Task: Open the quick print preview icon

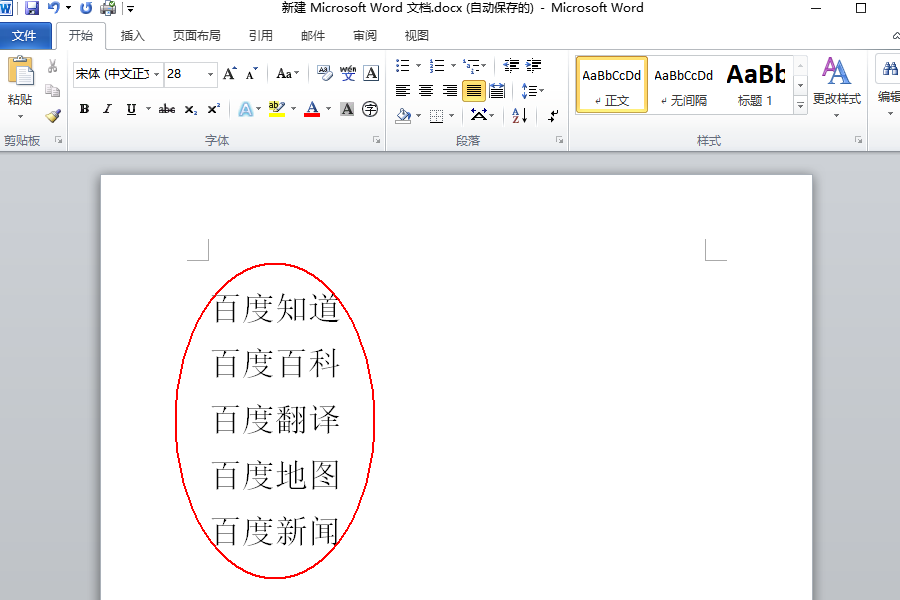Action: 108,8
